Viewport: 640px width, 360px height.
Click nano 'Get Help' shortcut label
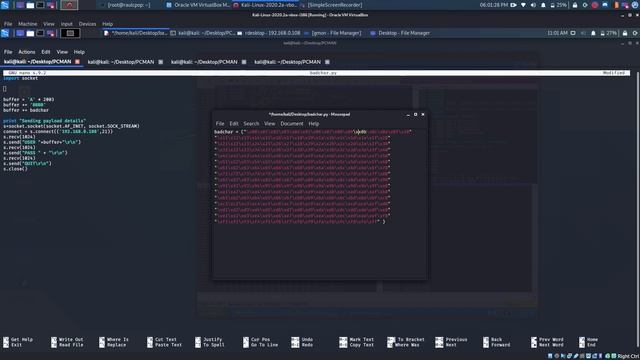pos(22,340)
